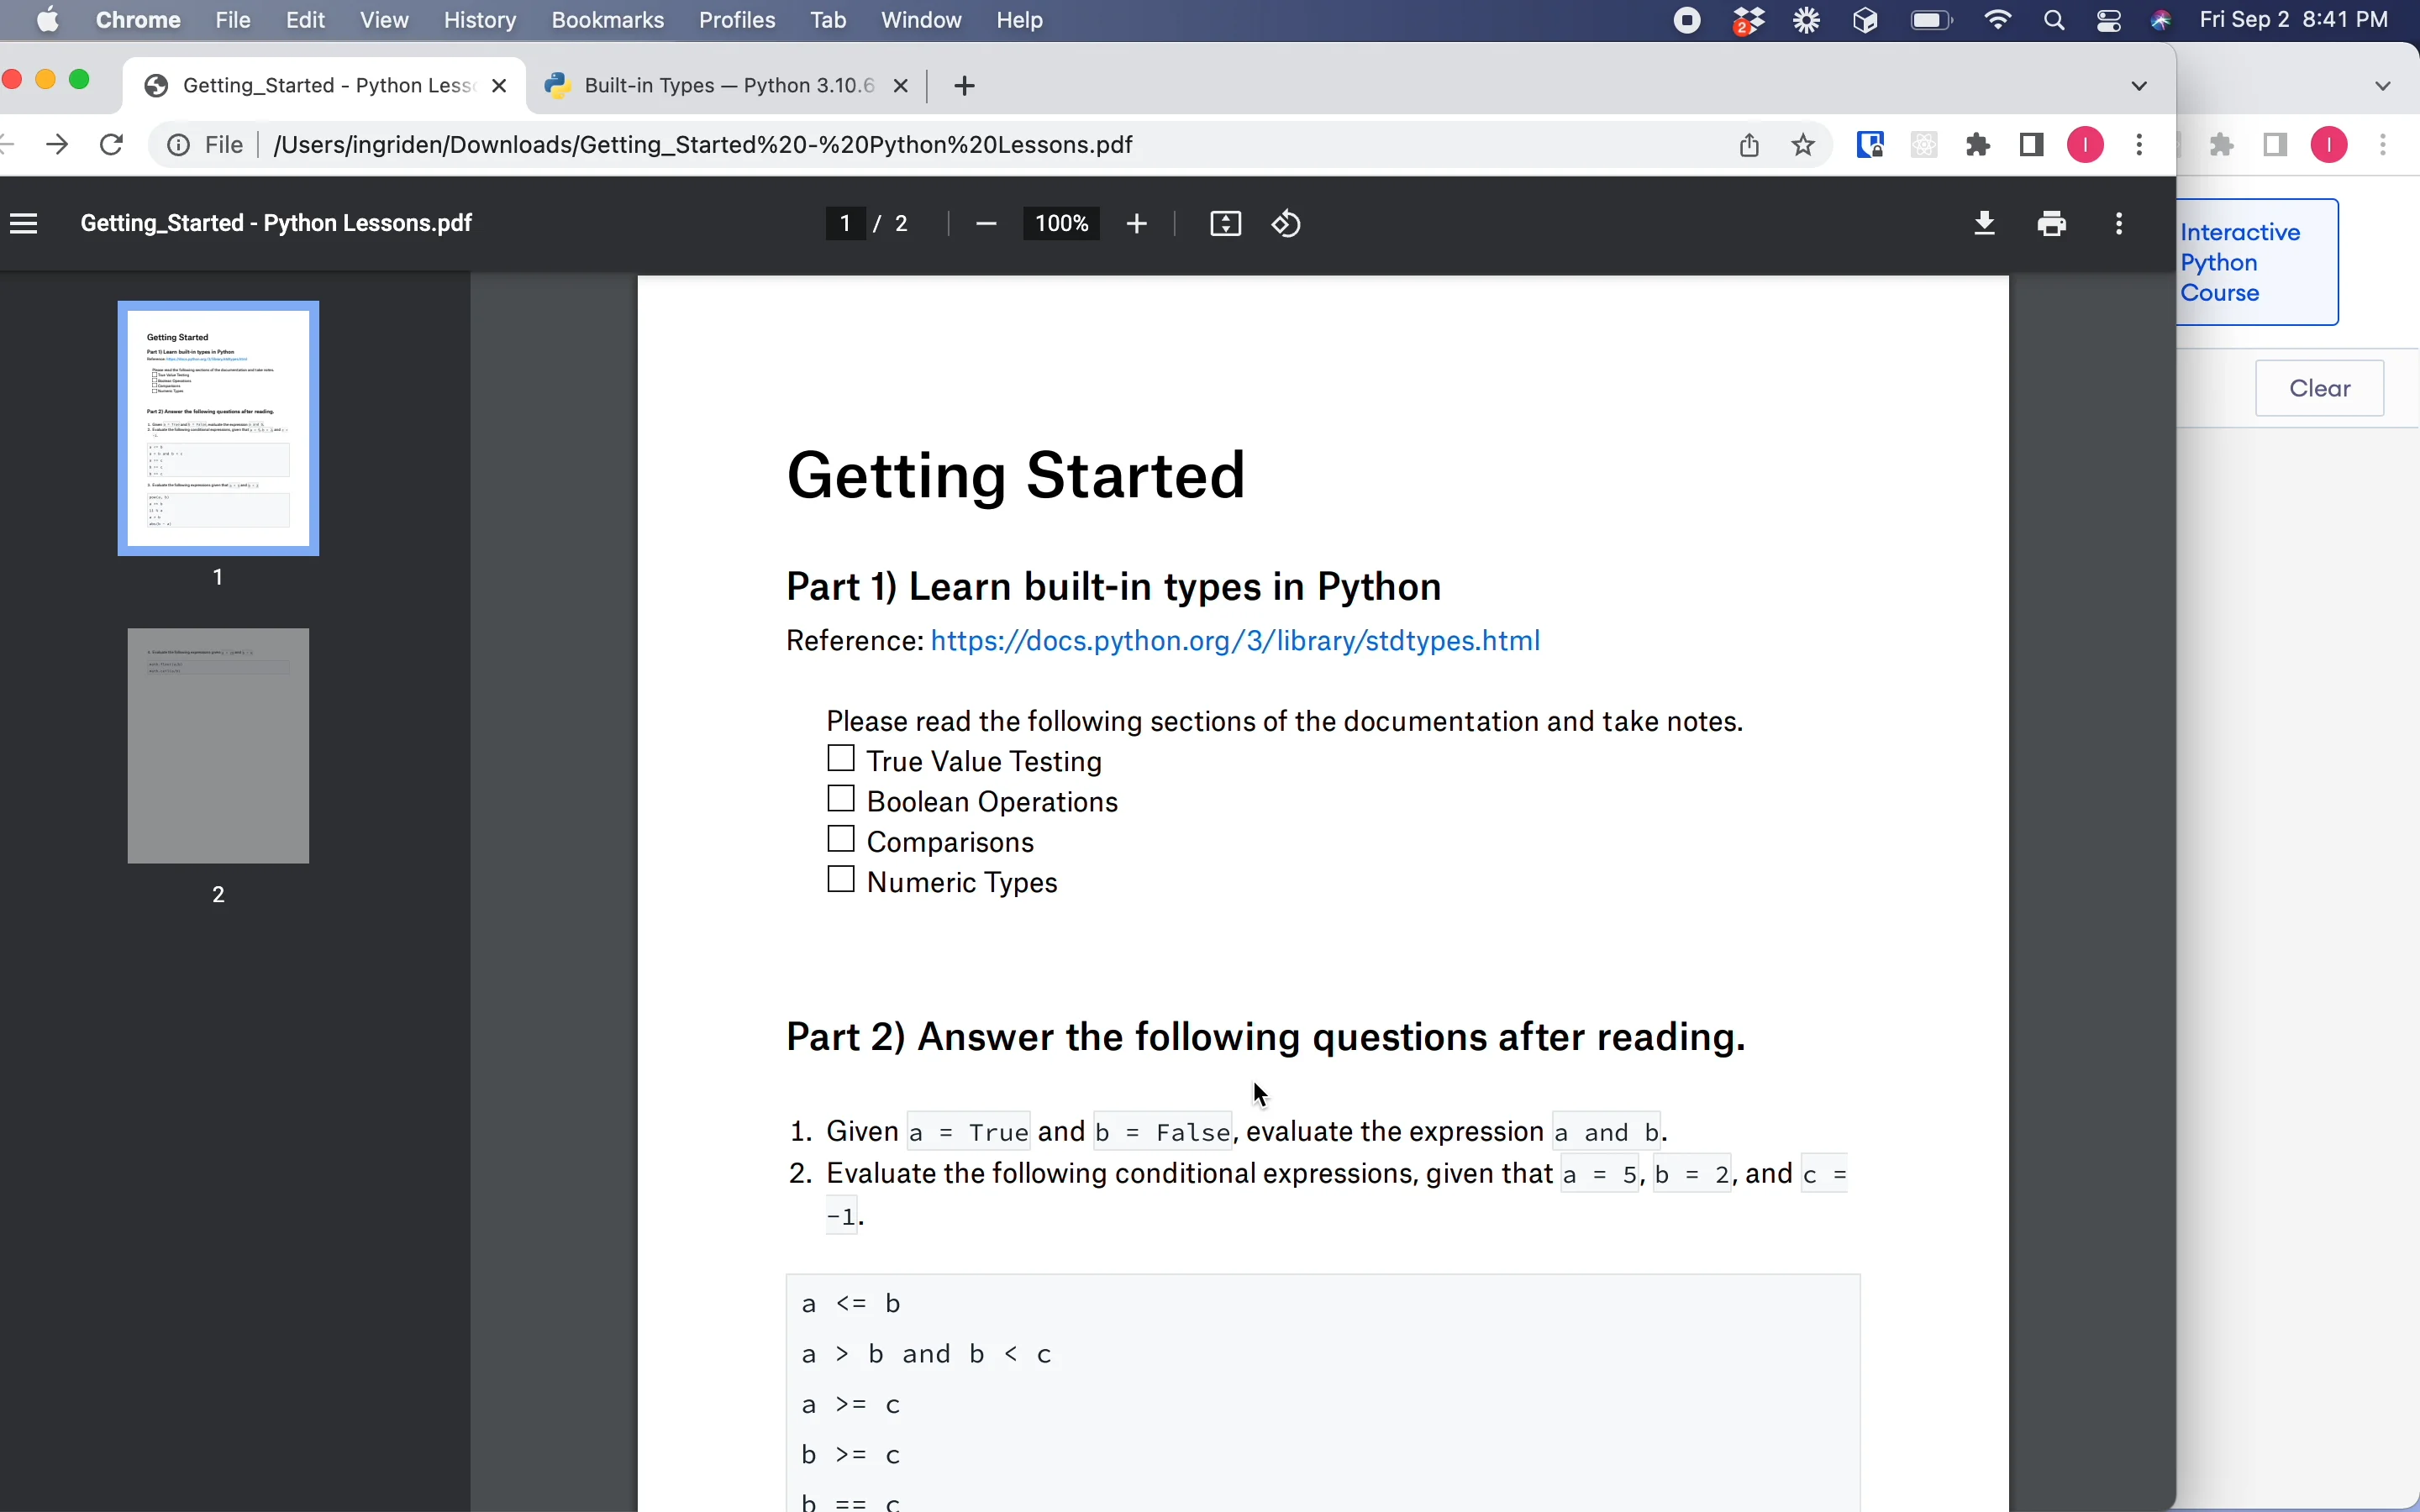Click the Fit to page icon
The height and width of the screenshot is (1512, 2420).
1226,224
